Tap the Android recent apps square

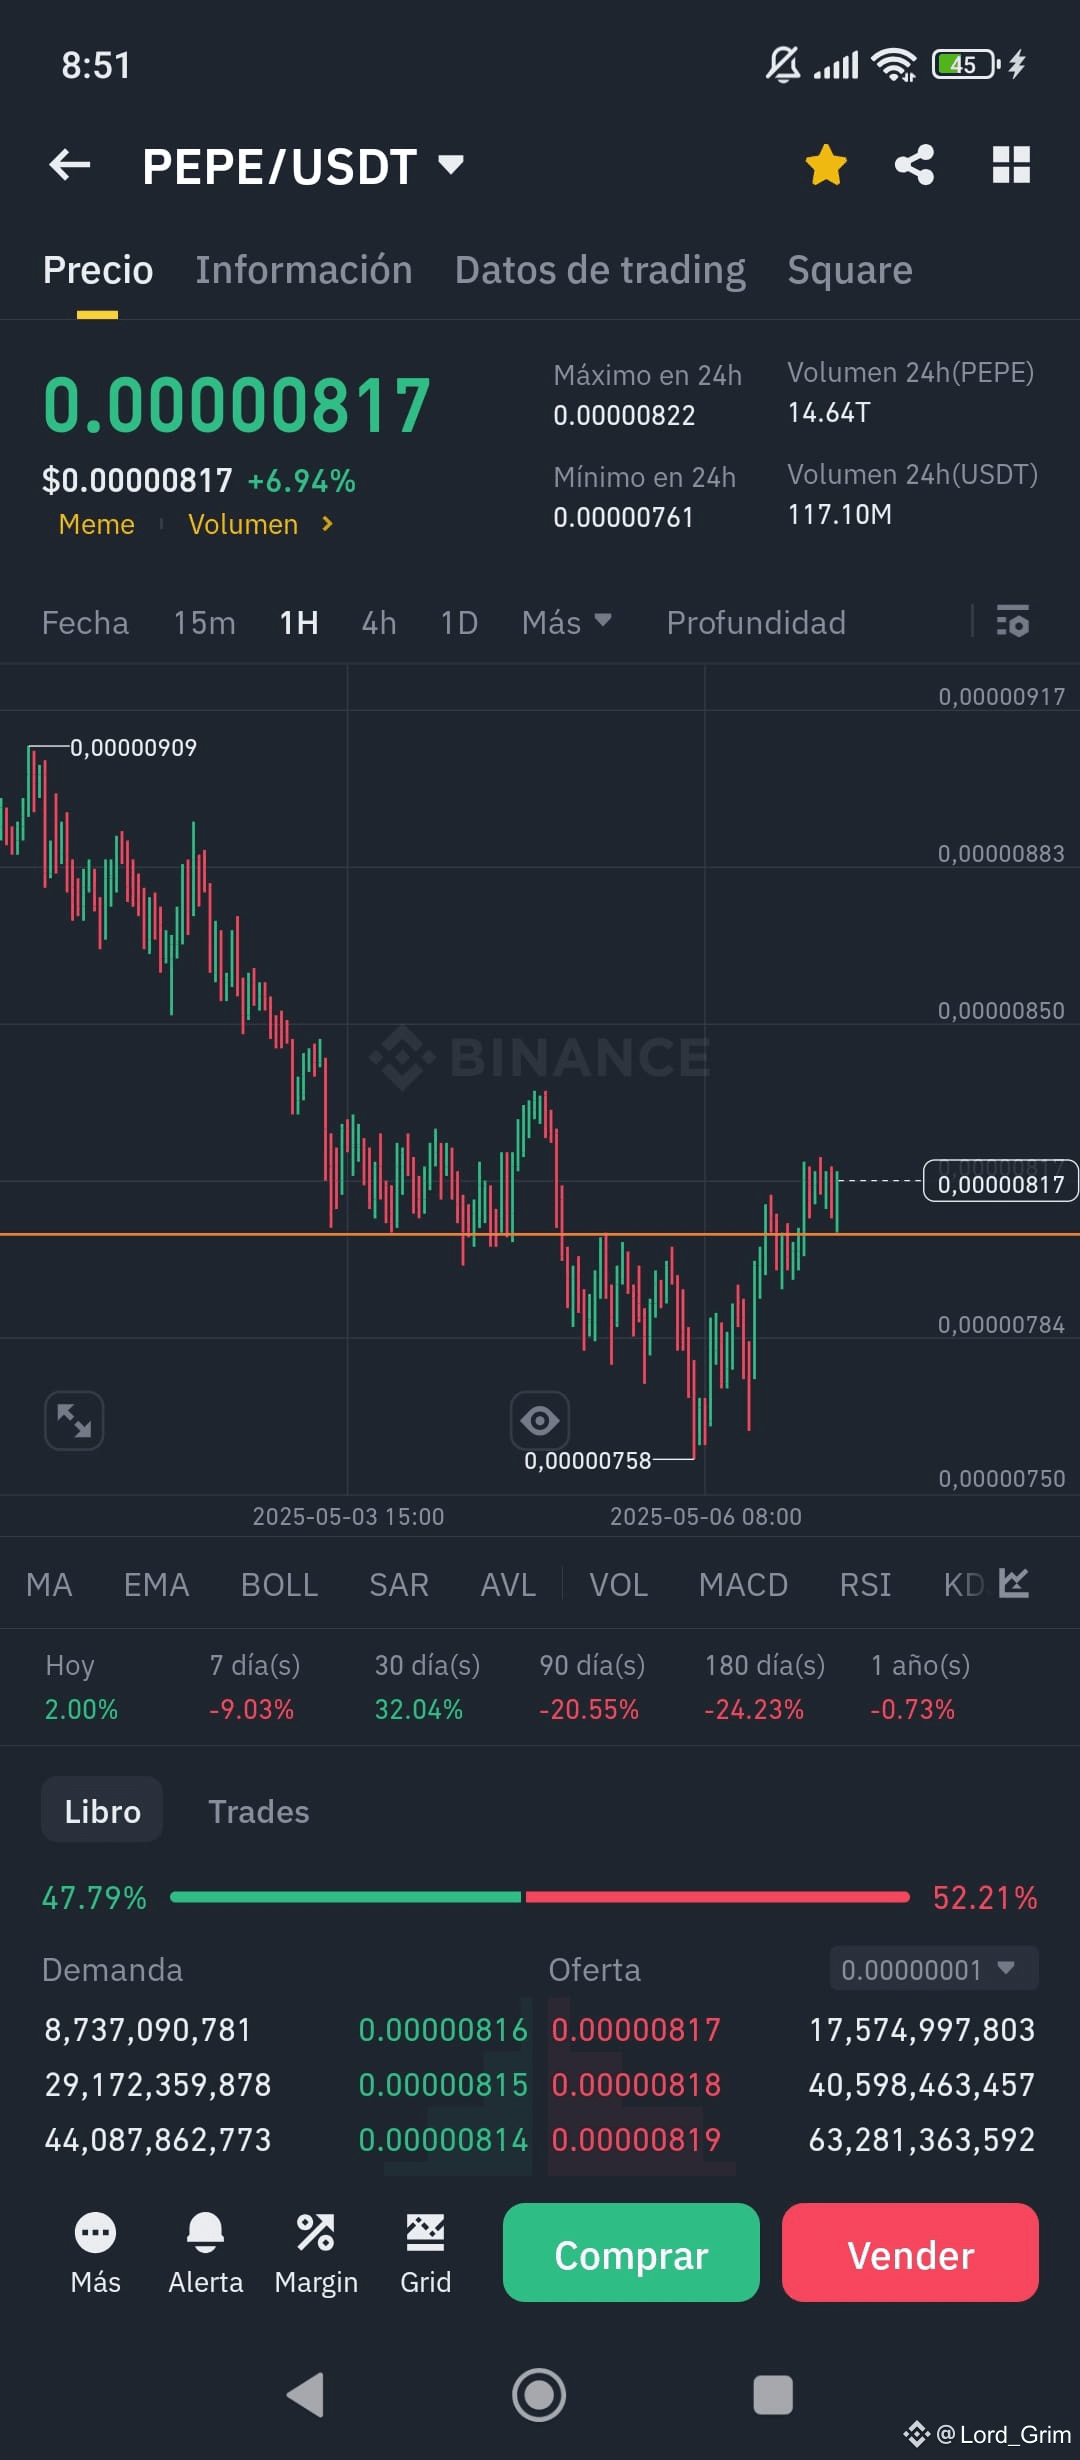point(773,2394)
